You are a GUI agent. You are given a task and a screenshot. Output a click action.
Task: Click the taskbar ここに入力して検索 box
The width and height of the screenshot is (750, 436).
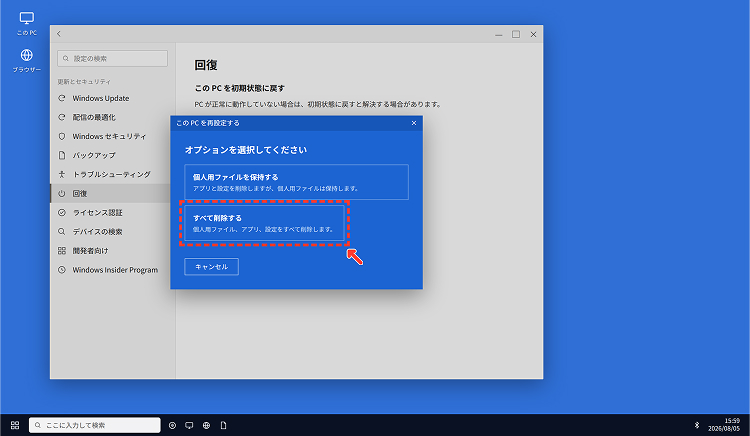(x=95, y=425)
